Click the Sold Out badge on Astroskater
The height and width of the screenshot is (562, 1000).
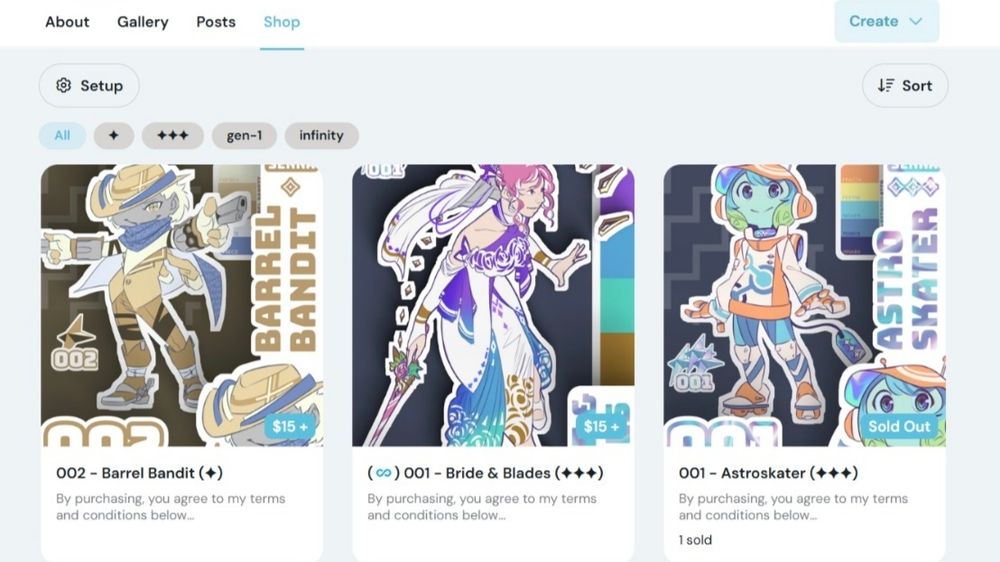899,426
